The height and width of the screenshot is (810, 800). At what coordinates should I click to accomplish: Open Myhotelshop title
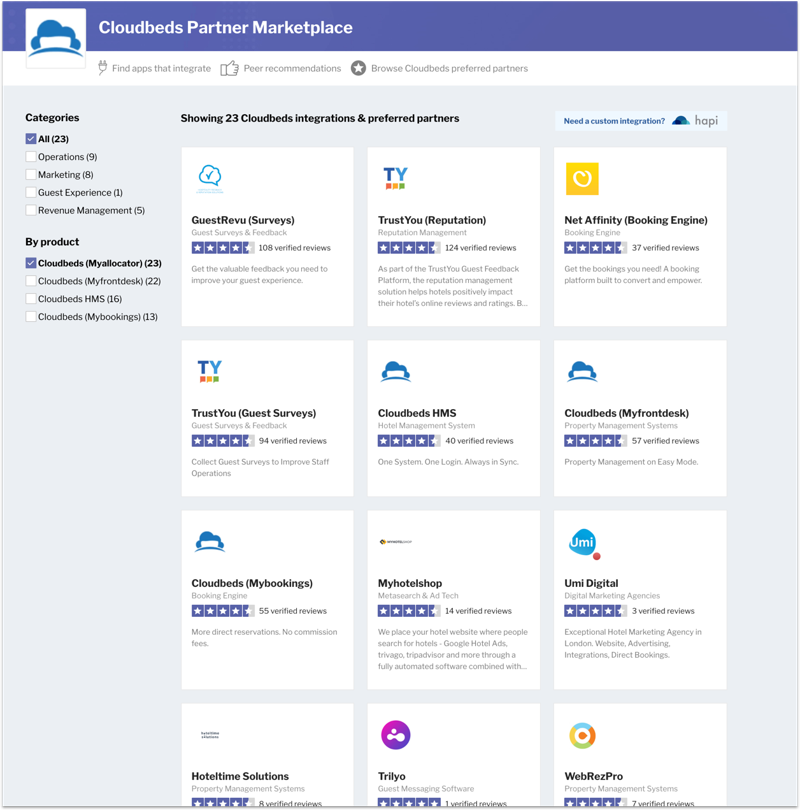click(x=410, y=583)
